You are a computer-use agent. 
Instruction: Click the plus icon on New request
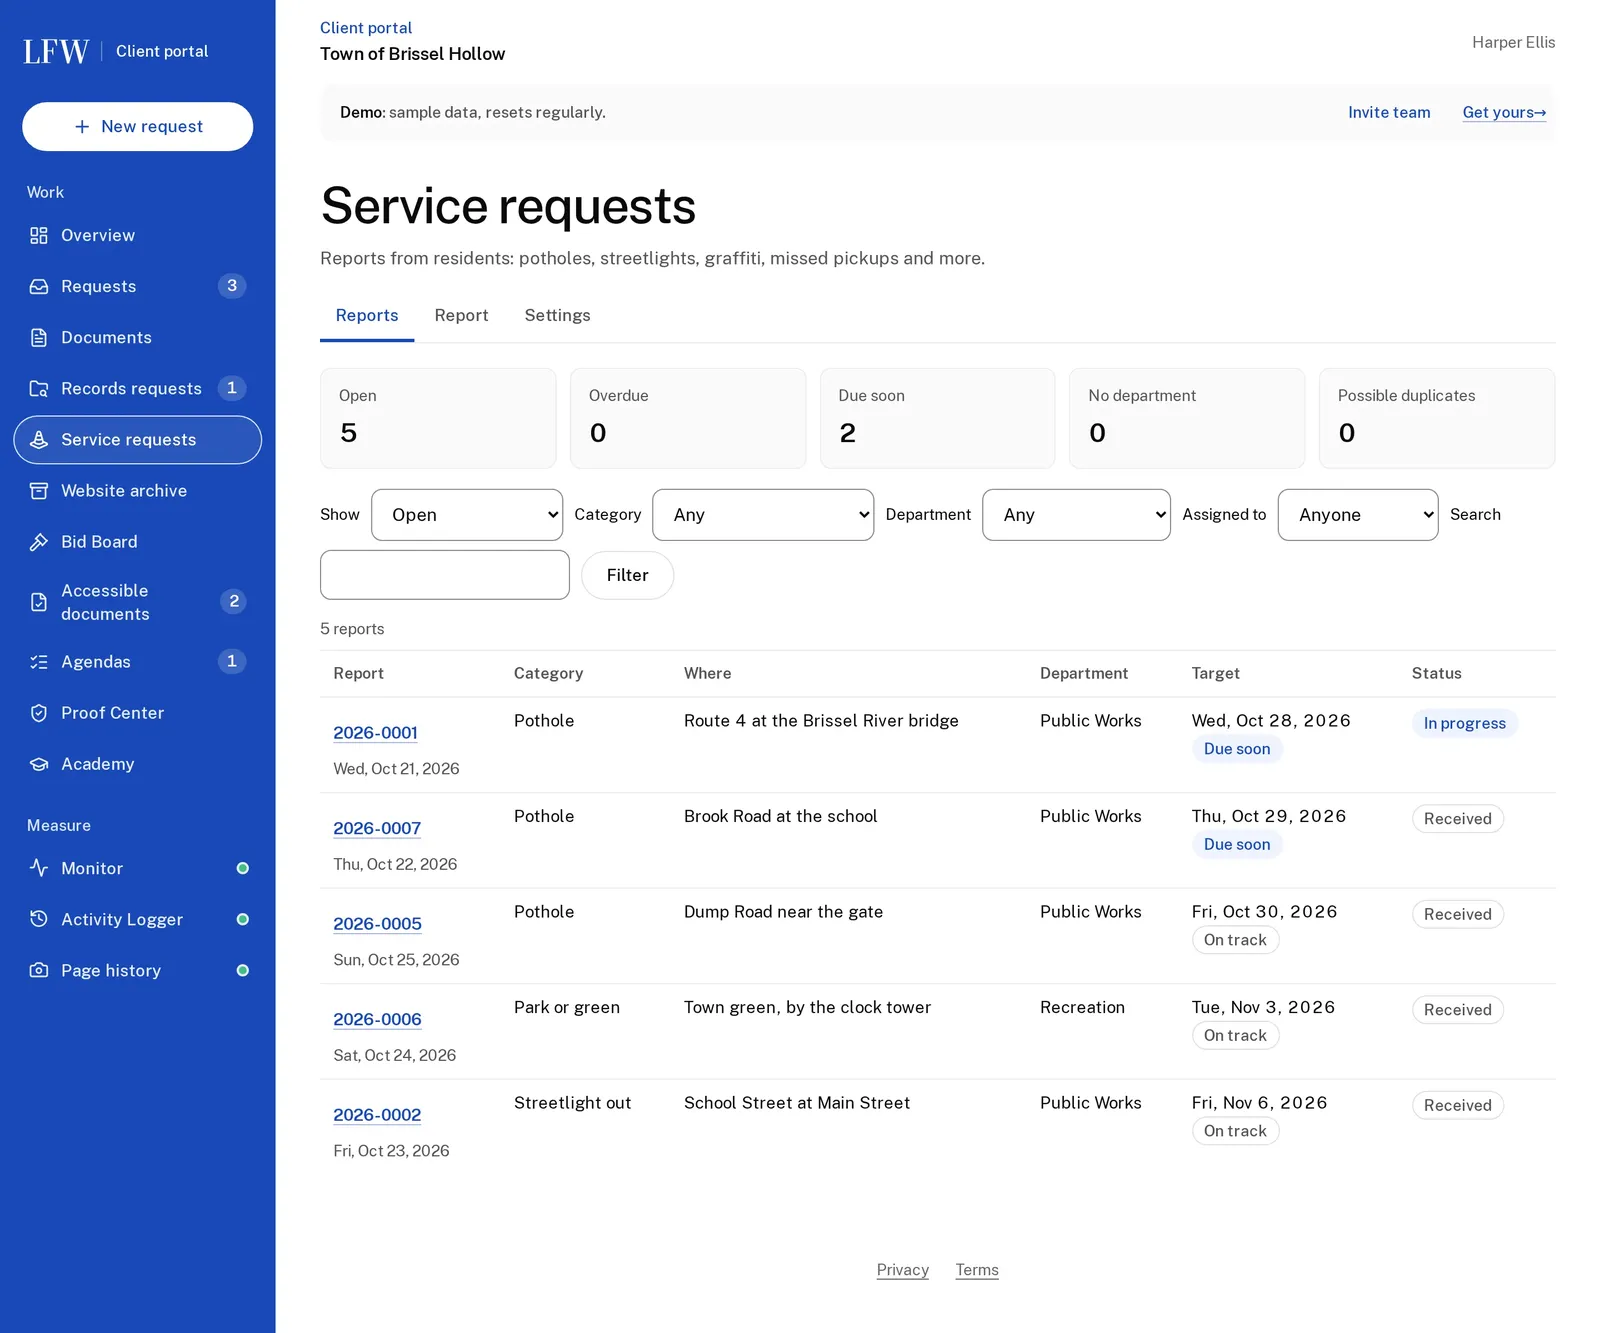pos(82,126)
